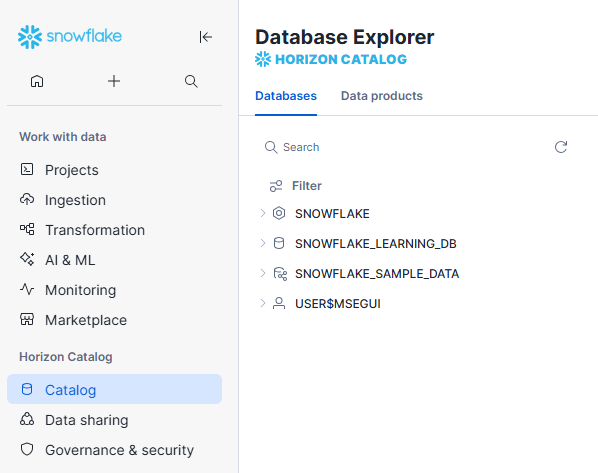Switch to the Data products tab
This screenshot has width=598, height=473.
point(381,96)
